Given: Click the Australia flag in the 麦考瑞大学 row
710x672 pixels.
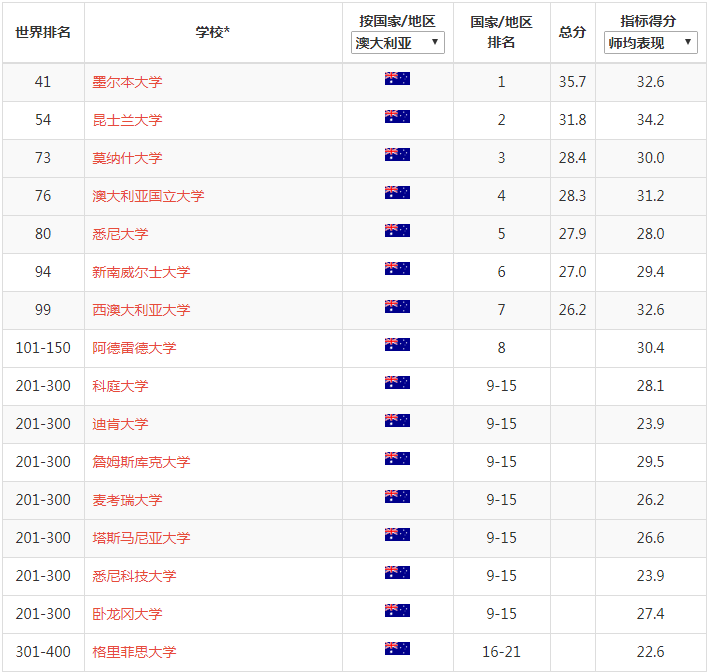Looking at the screenshot, I should click(397, 497).
